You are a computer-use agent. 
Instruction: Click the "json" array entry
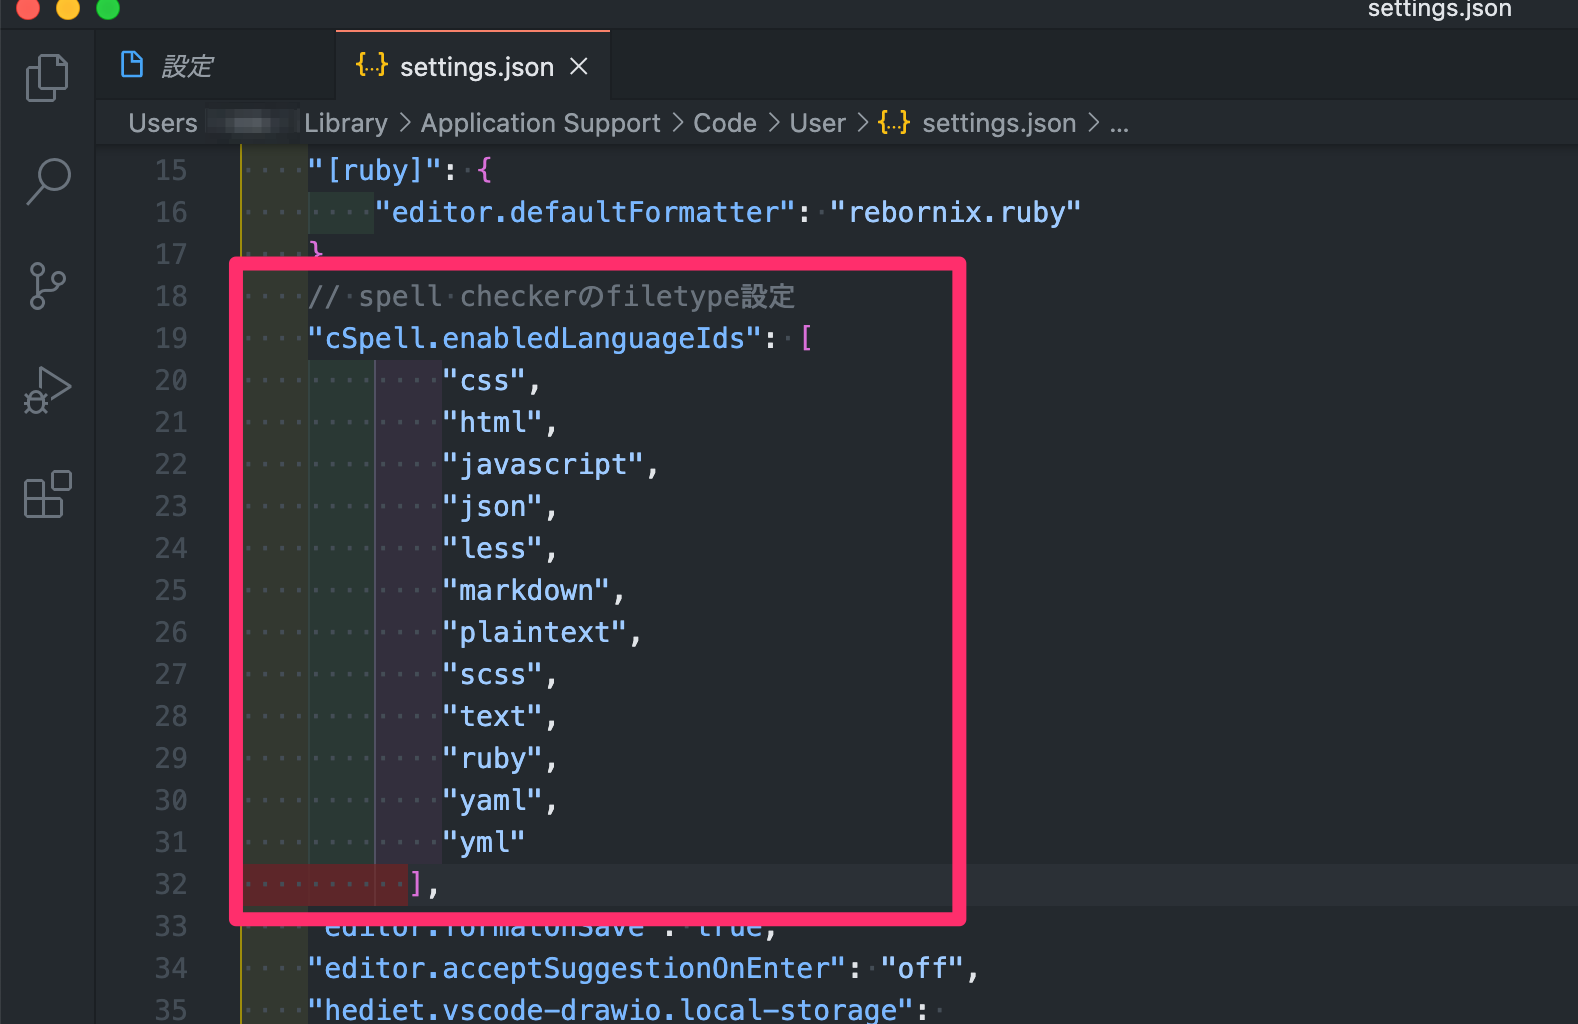tap(492, 506)
